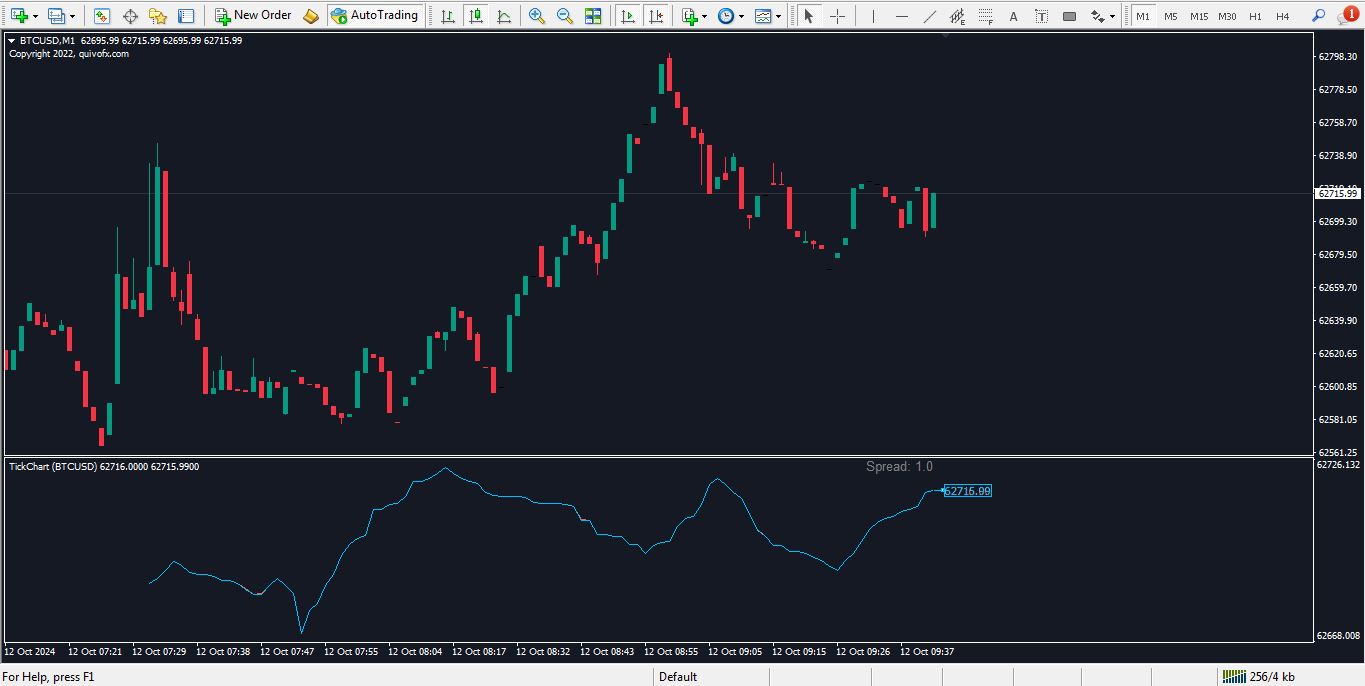The height and width of the screenshot is (686, 1365).
Task: Switch to H1 timeframe
Action: (x=1255, y=16)
